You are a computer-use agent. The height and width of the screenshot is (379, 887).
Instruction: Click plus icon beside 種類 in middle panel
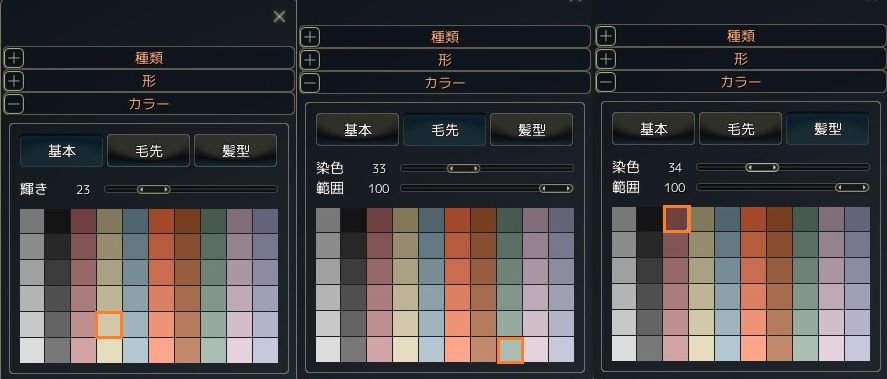(310, 37)
